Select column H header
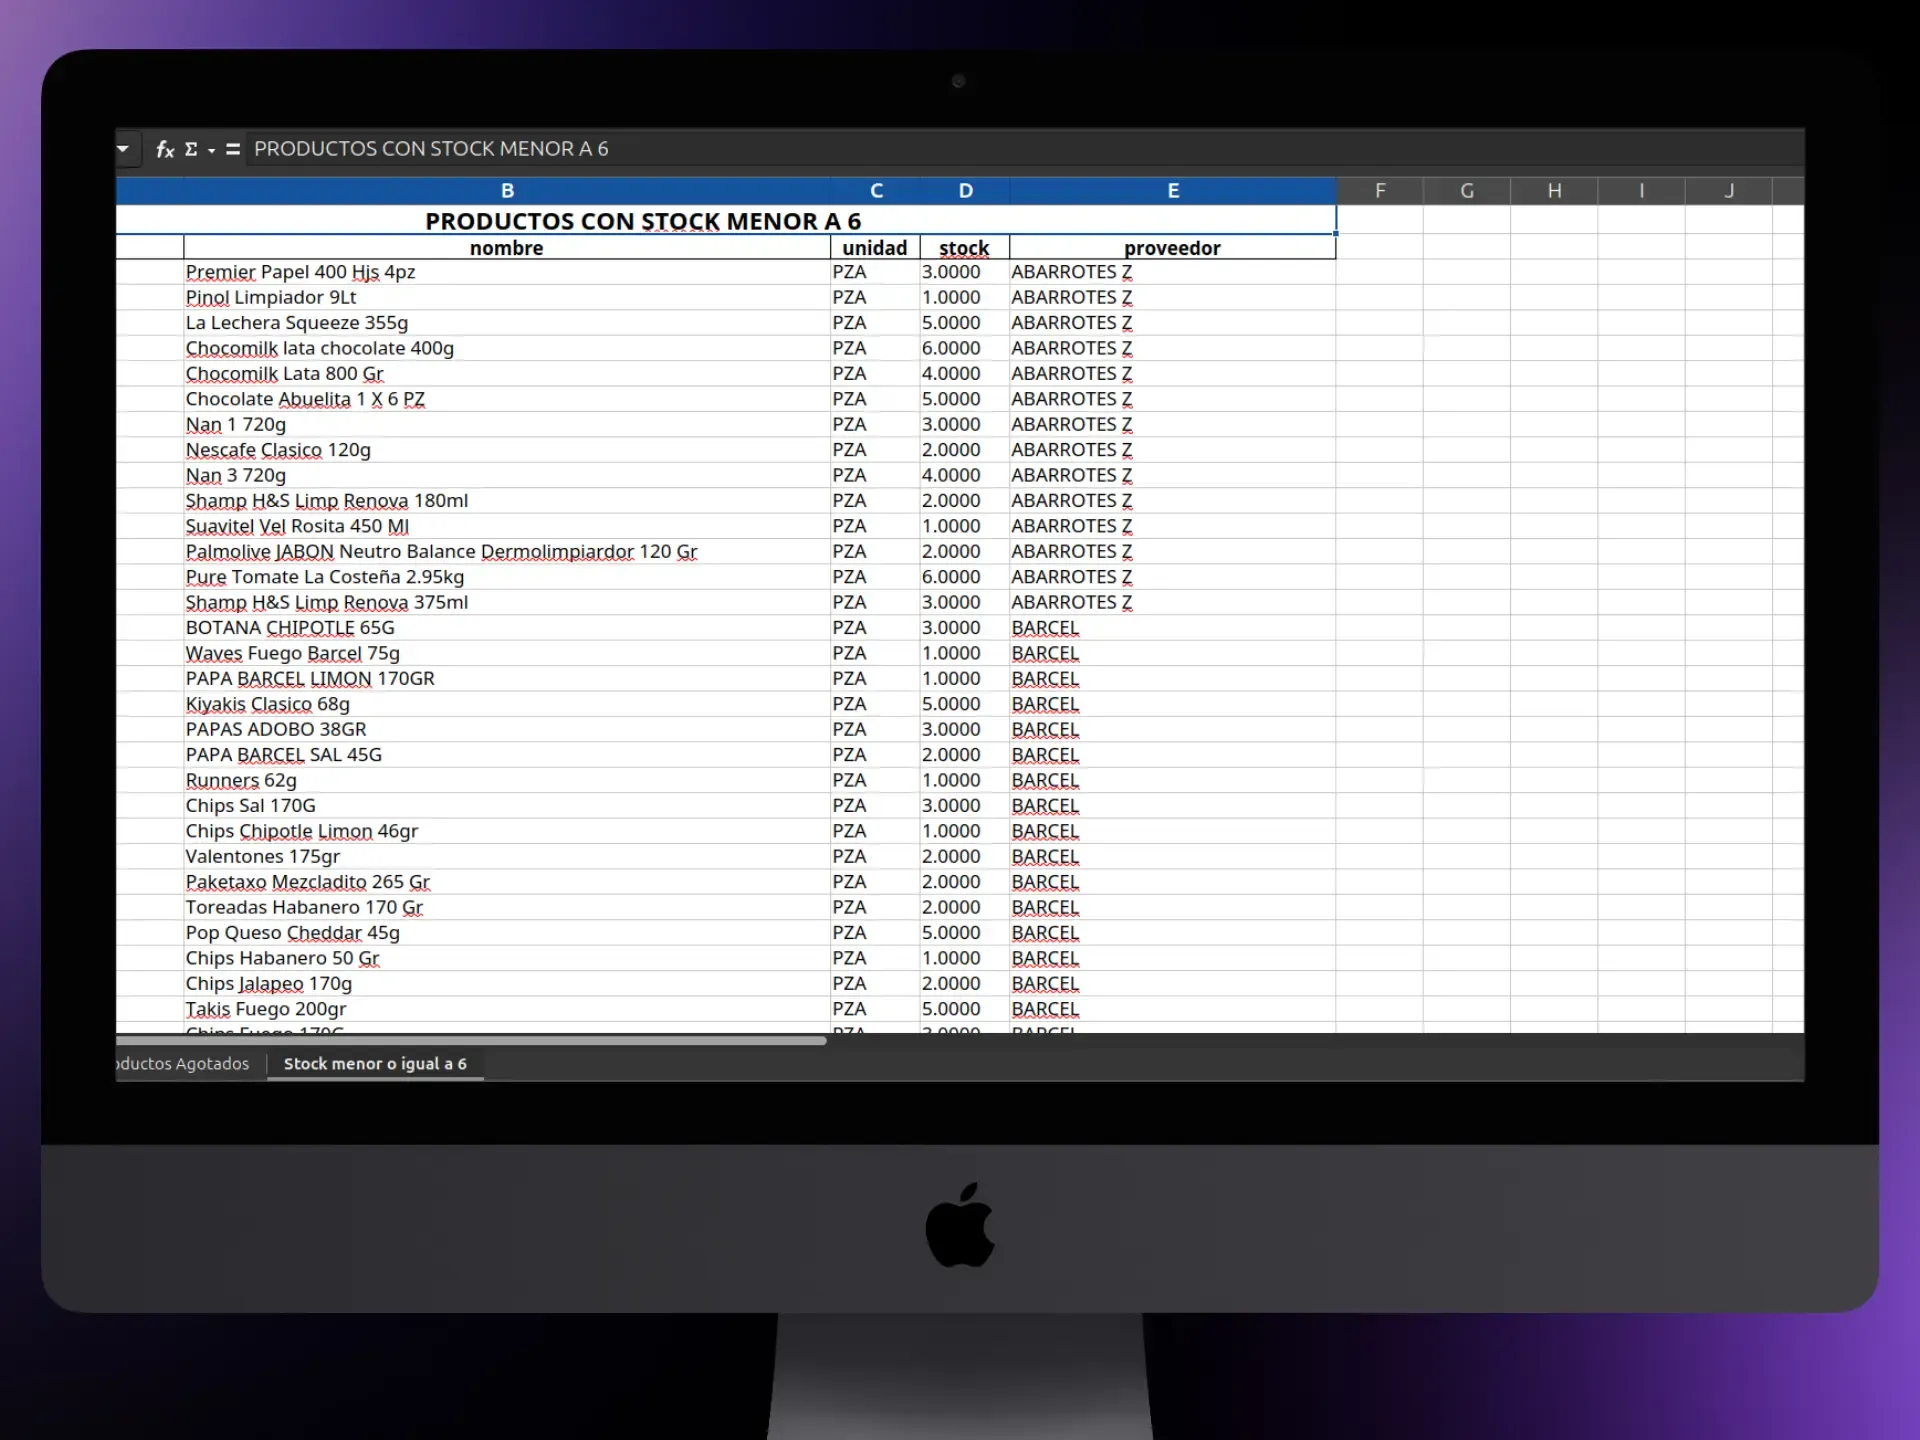The image size is (1920, 1440). coord(1554,191)
